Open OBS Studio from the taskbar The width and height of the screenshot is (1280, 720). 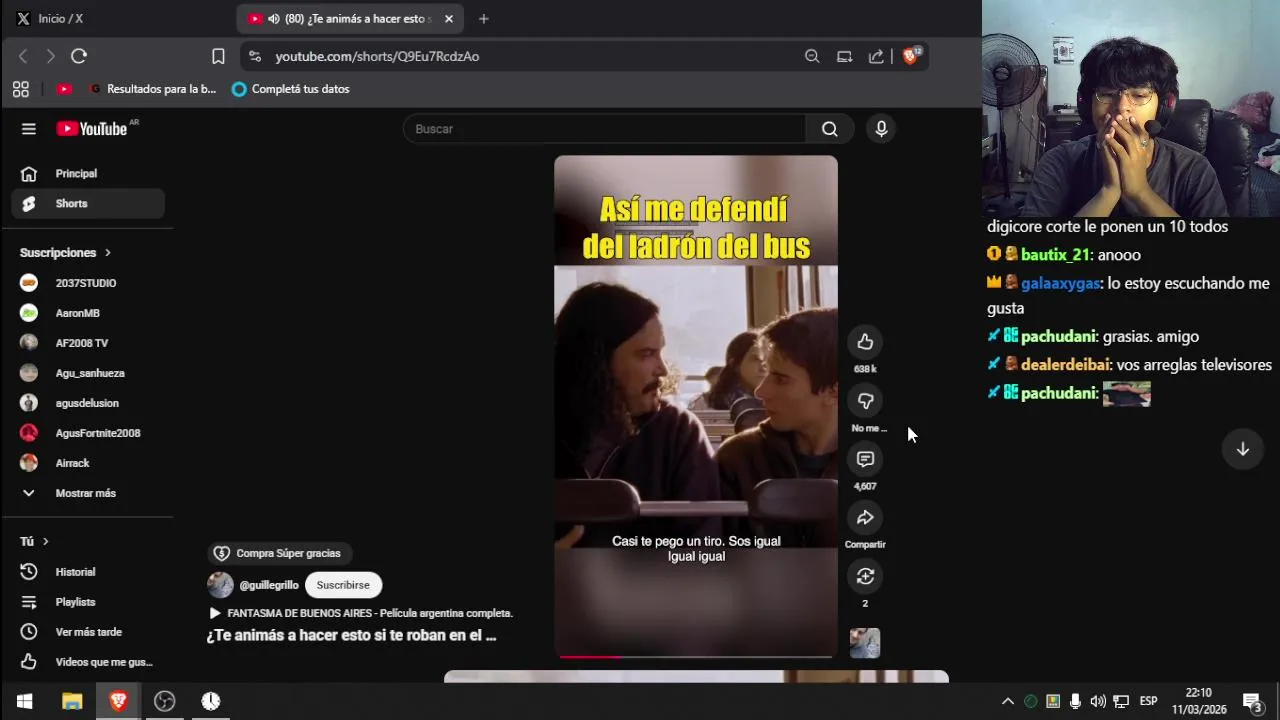point(164,701)
